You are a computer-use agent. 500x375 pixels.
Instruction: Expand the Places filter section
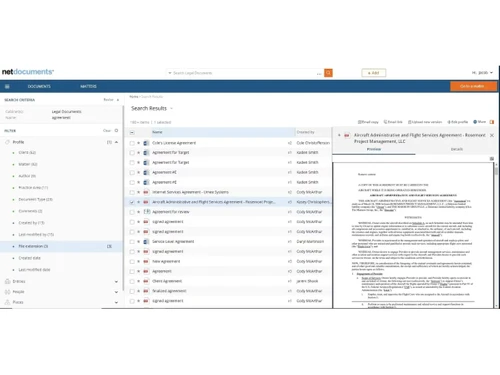[116, 303]
